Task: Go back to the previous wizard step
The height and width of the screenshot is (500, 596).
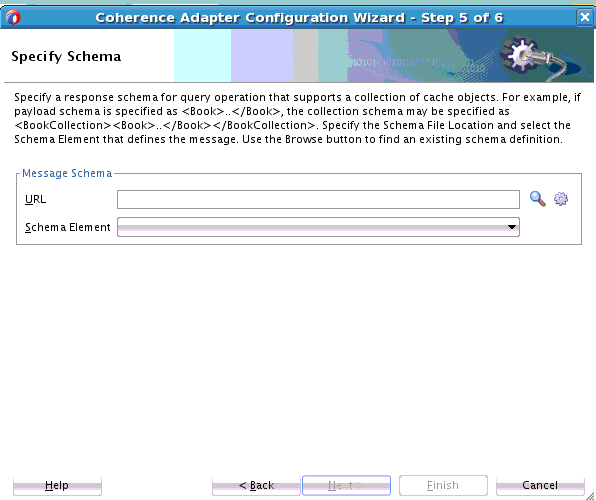Action: [x=256, y=485]
